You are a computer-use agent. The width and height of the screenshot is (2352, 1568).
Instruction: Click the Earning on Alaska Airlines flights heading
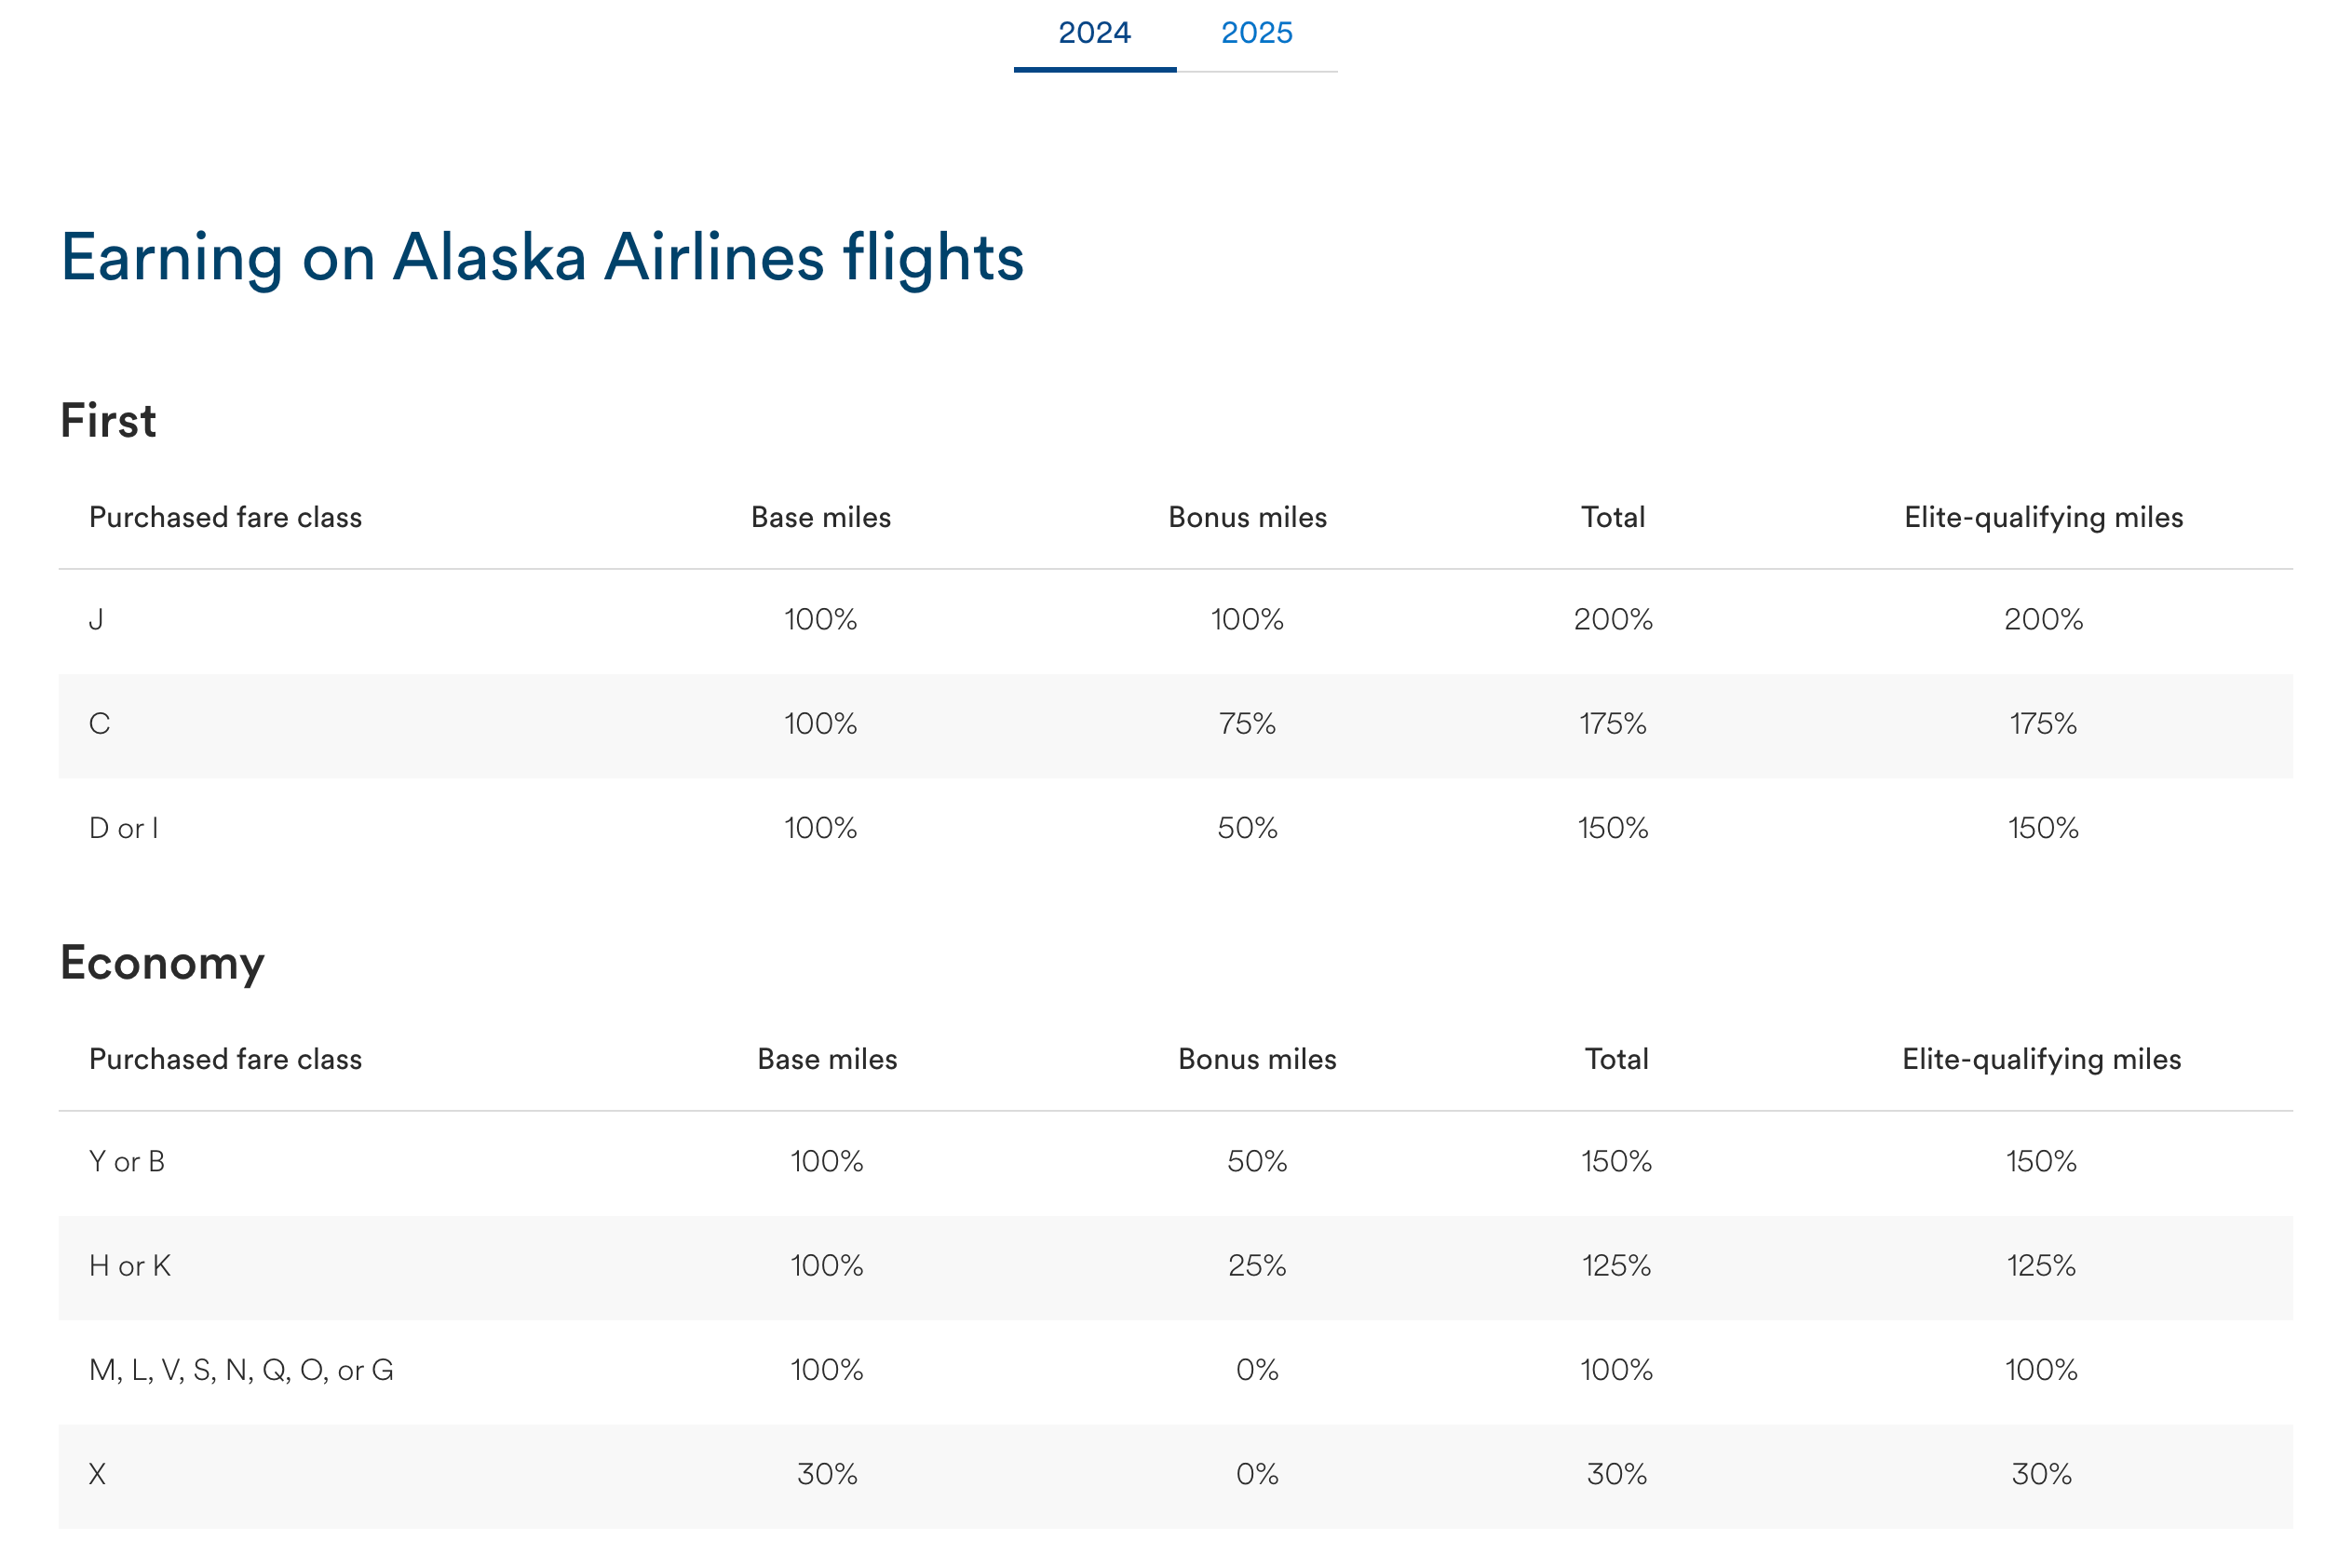(542, 258)
